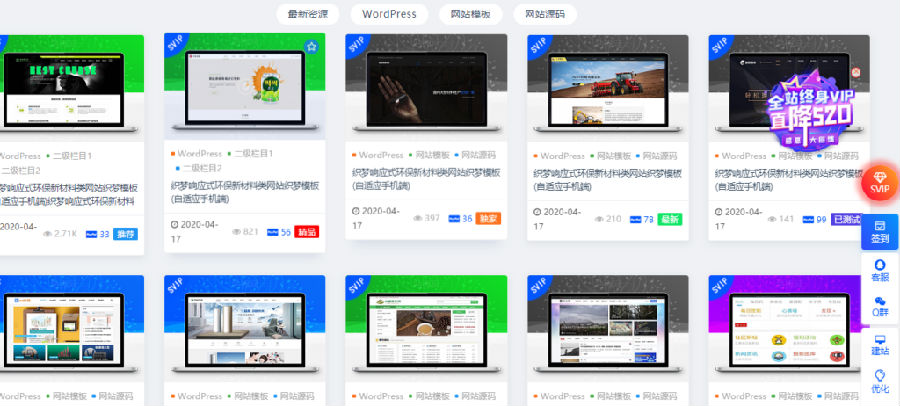Open the 网站源码 tab
Viewport: 900px width, 406px height.
tap(545, 14)
